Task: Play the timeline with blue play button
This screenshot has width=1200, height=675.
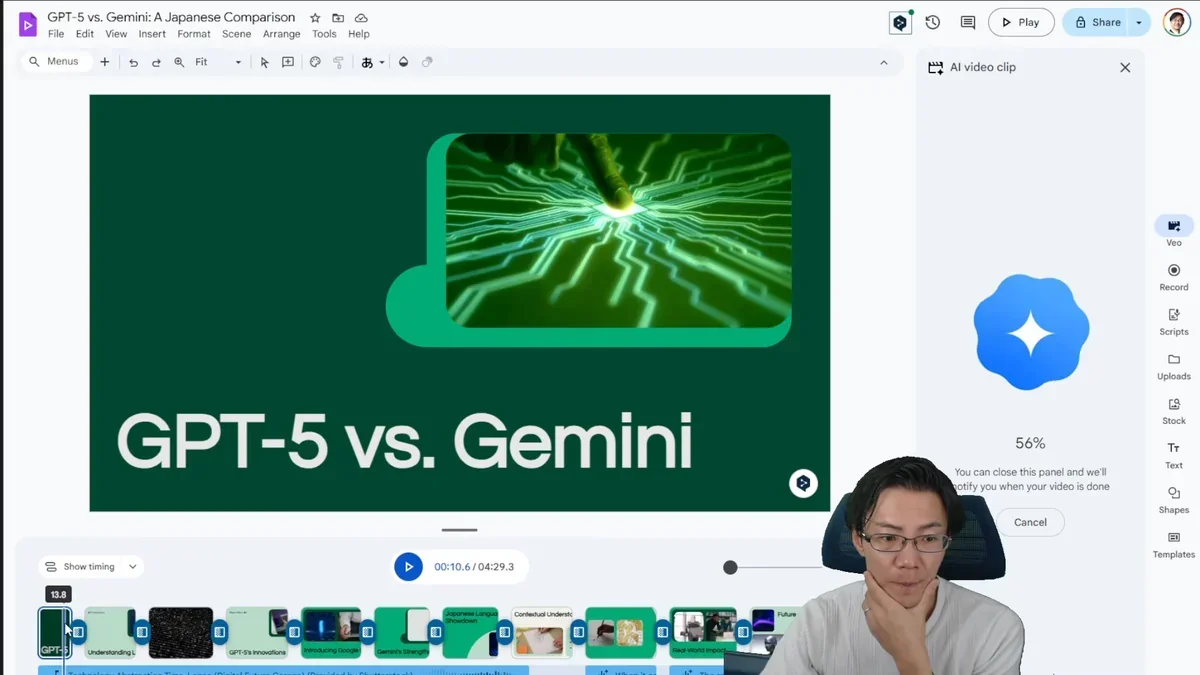Action: point(408,567)
